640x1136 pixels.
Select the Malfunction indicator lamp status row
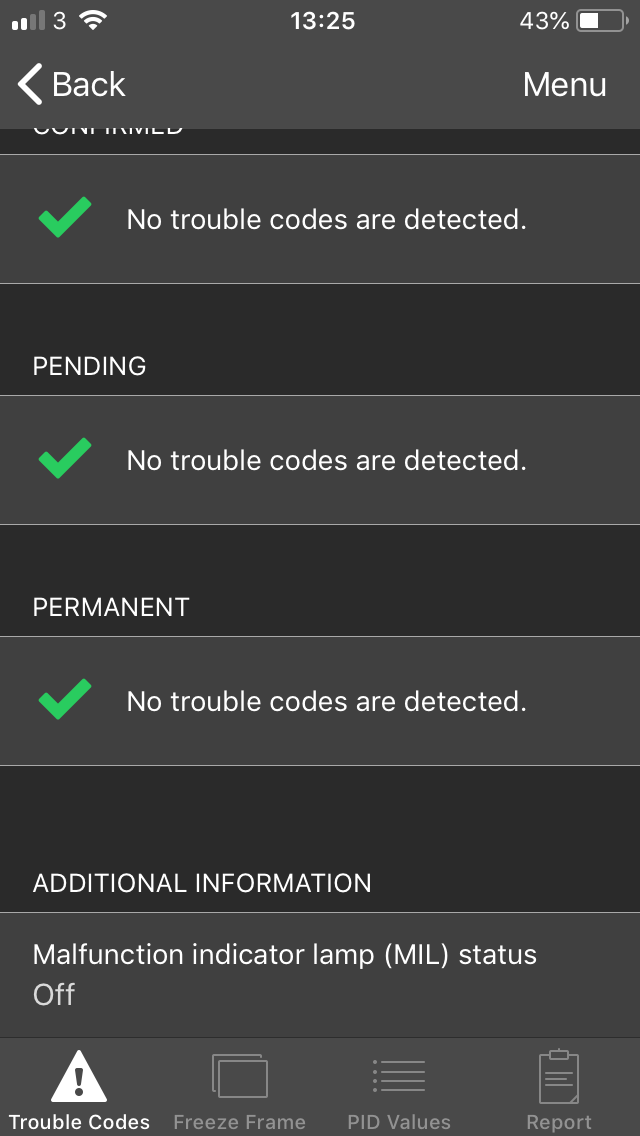[x=320, y=975]
